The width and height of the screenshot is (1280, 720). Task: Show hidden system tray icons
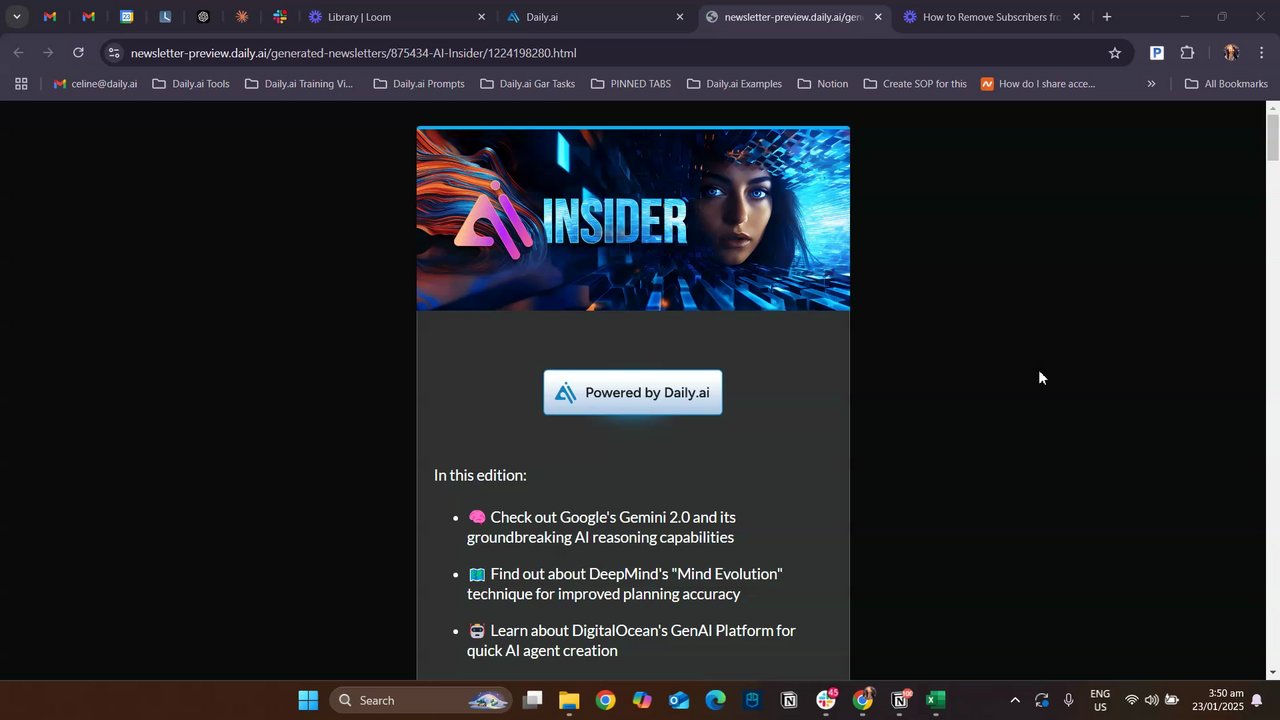pos(1015,700)
